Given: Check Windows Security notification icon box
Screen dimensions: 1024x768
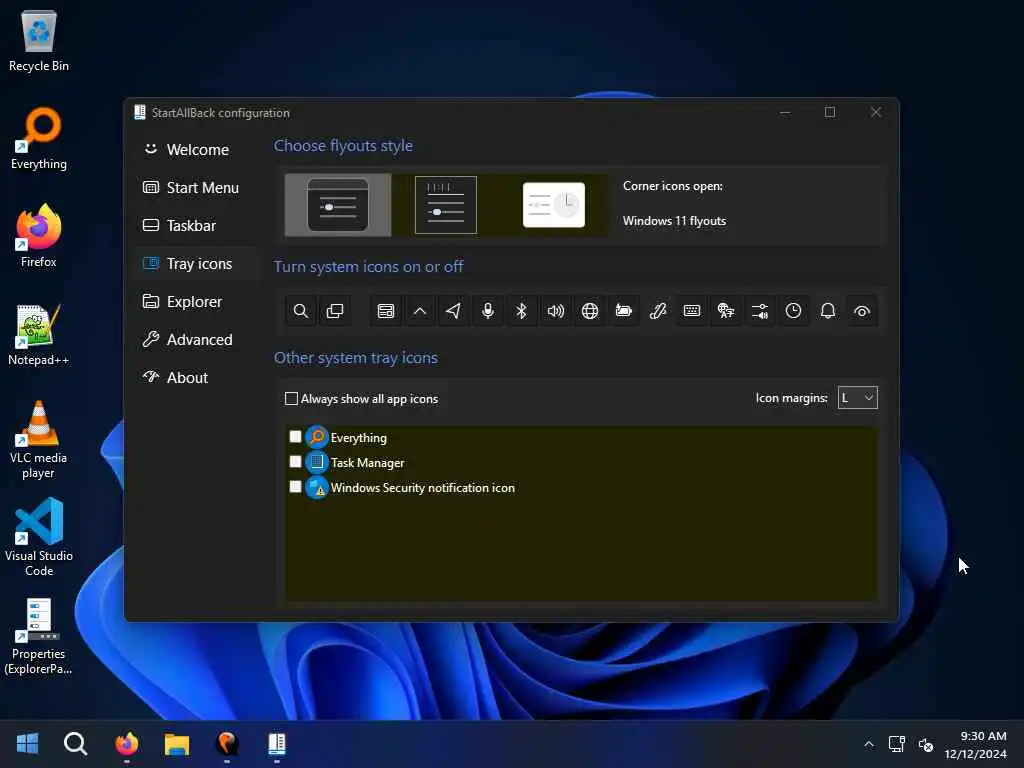Looking at the screenshot, I should click(x=295, y=487).
